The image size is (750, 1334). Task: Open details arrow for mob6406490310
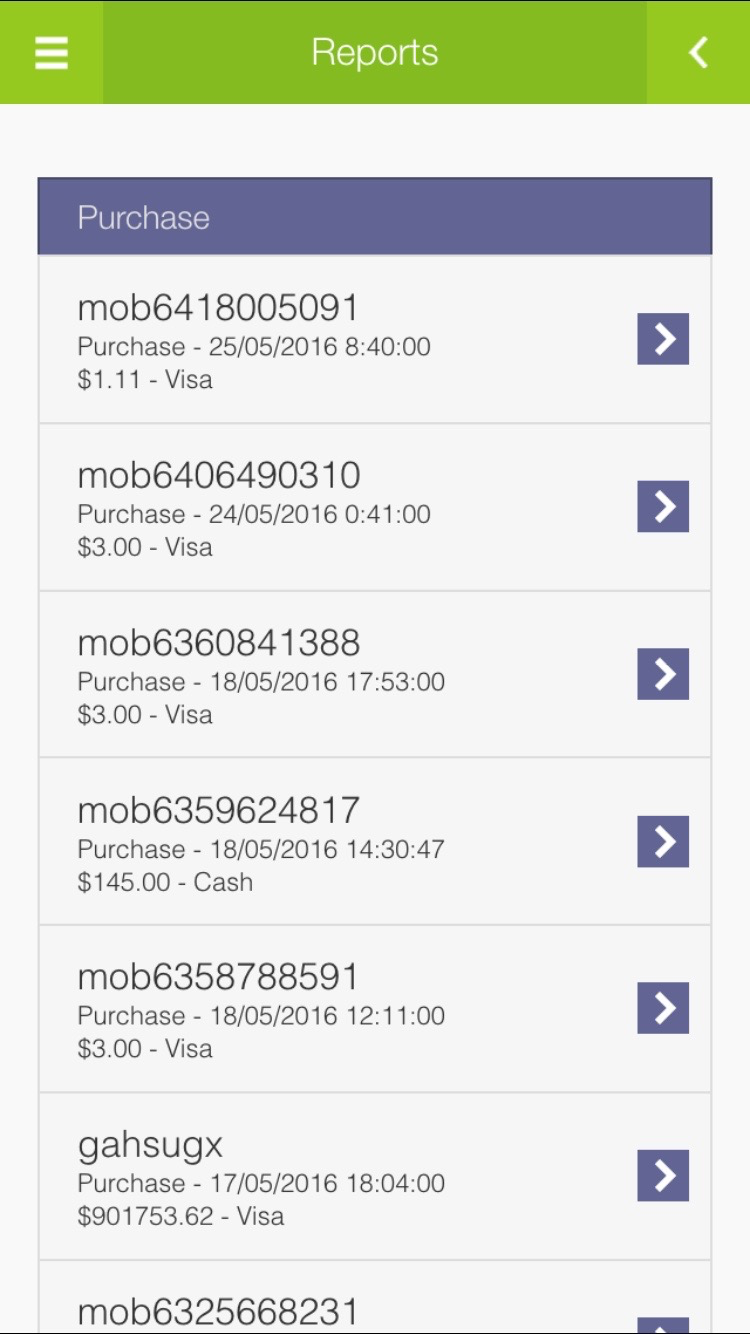pos(663,506)
